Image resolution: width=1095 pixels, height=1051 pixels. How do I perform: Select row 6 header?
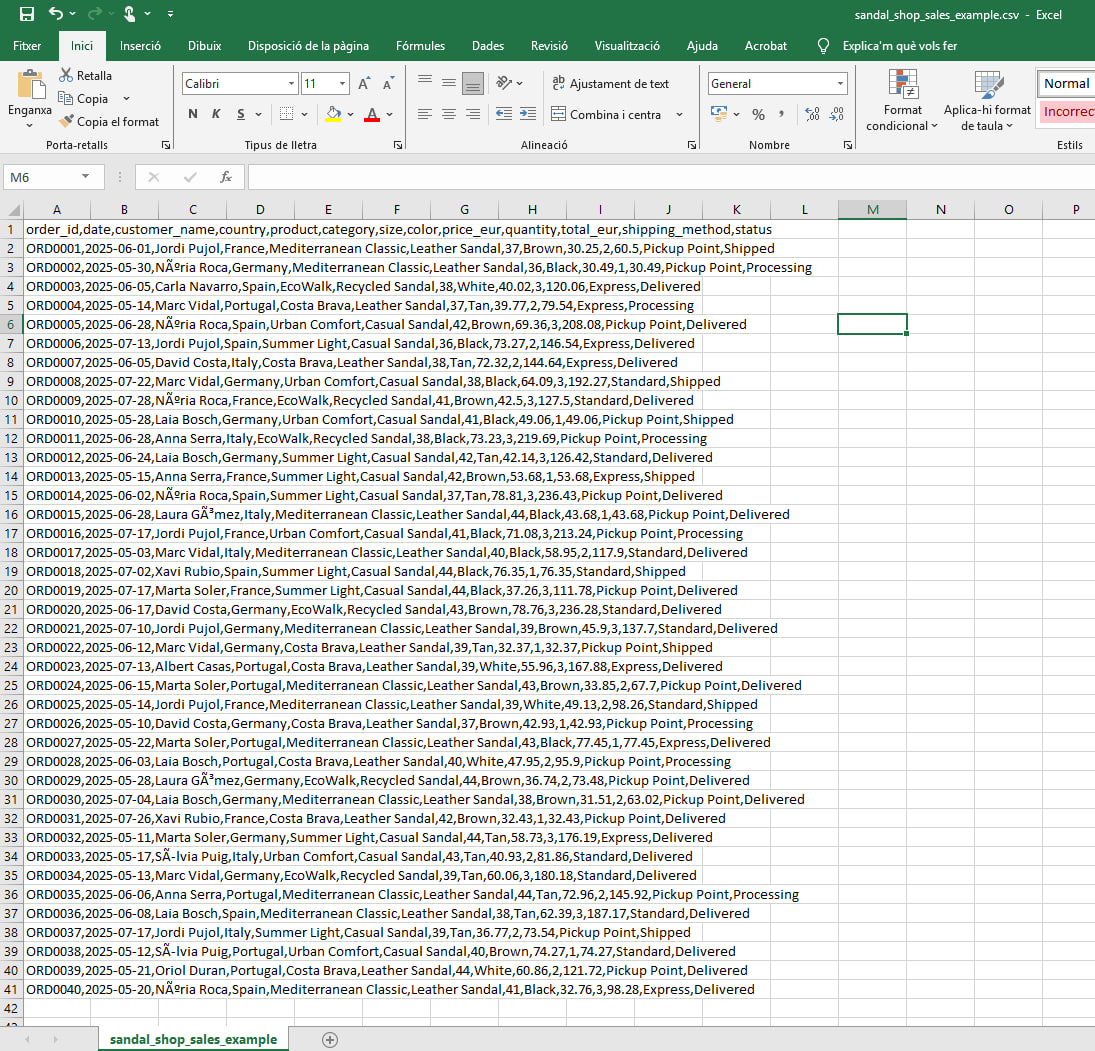(10, 325)
